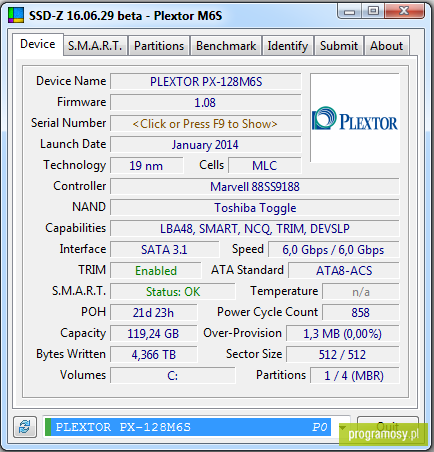Viewport: 434px width, 452px height.
Task: Click the refresh drives icon button
Action: pyautogui.click(x=25, y=427)
